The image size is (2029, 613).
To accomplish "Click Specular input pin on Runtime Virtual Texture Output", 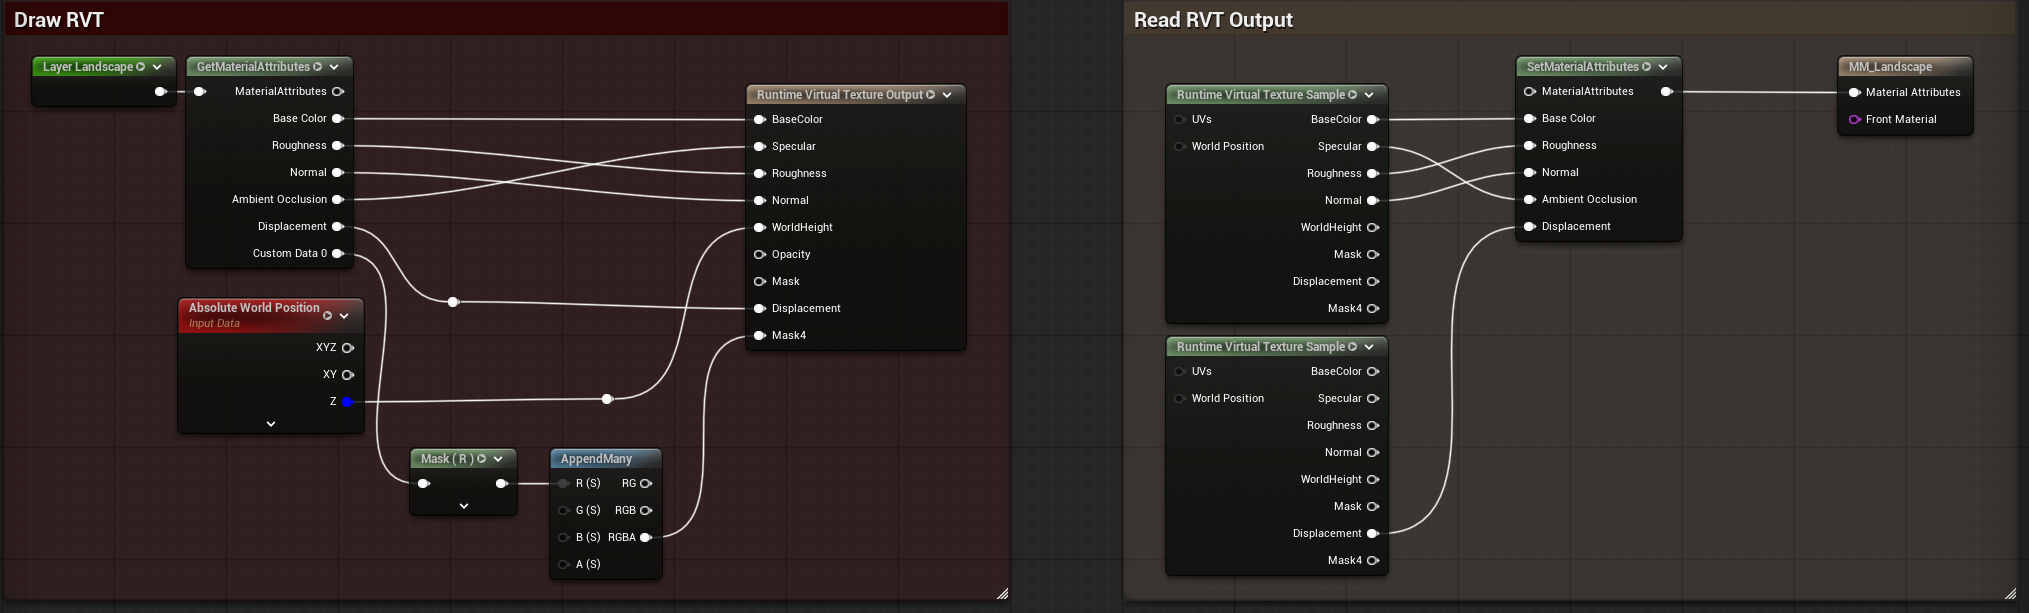I will tap(760, 147).
